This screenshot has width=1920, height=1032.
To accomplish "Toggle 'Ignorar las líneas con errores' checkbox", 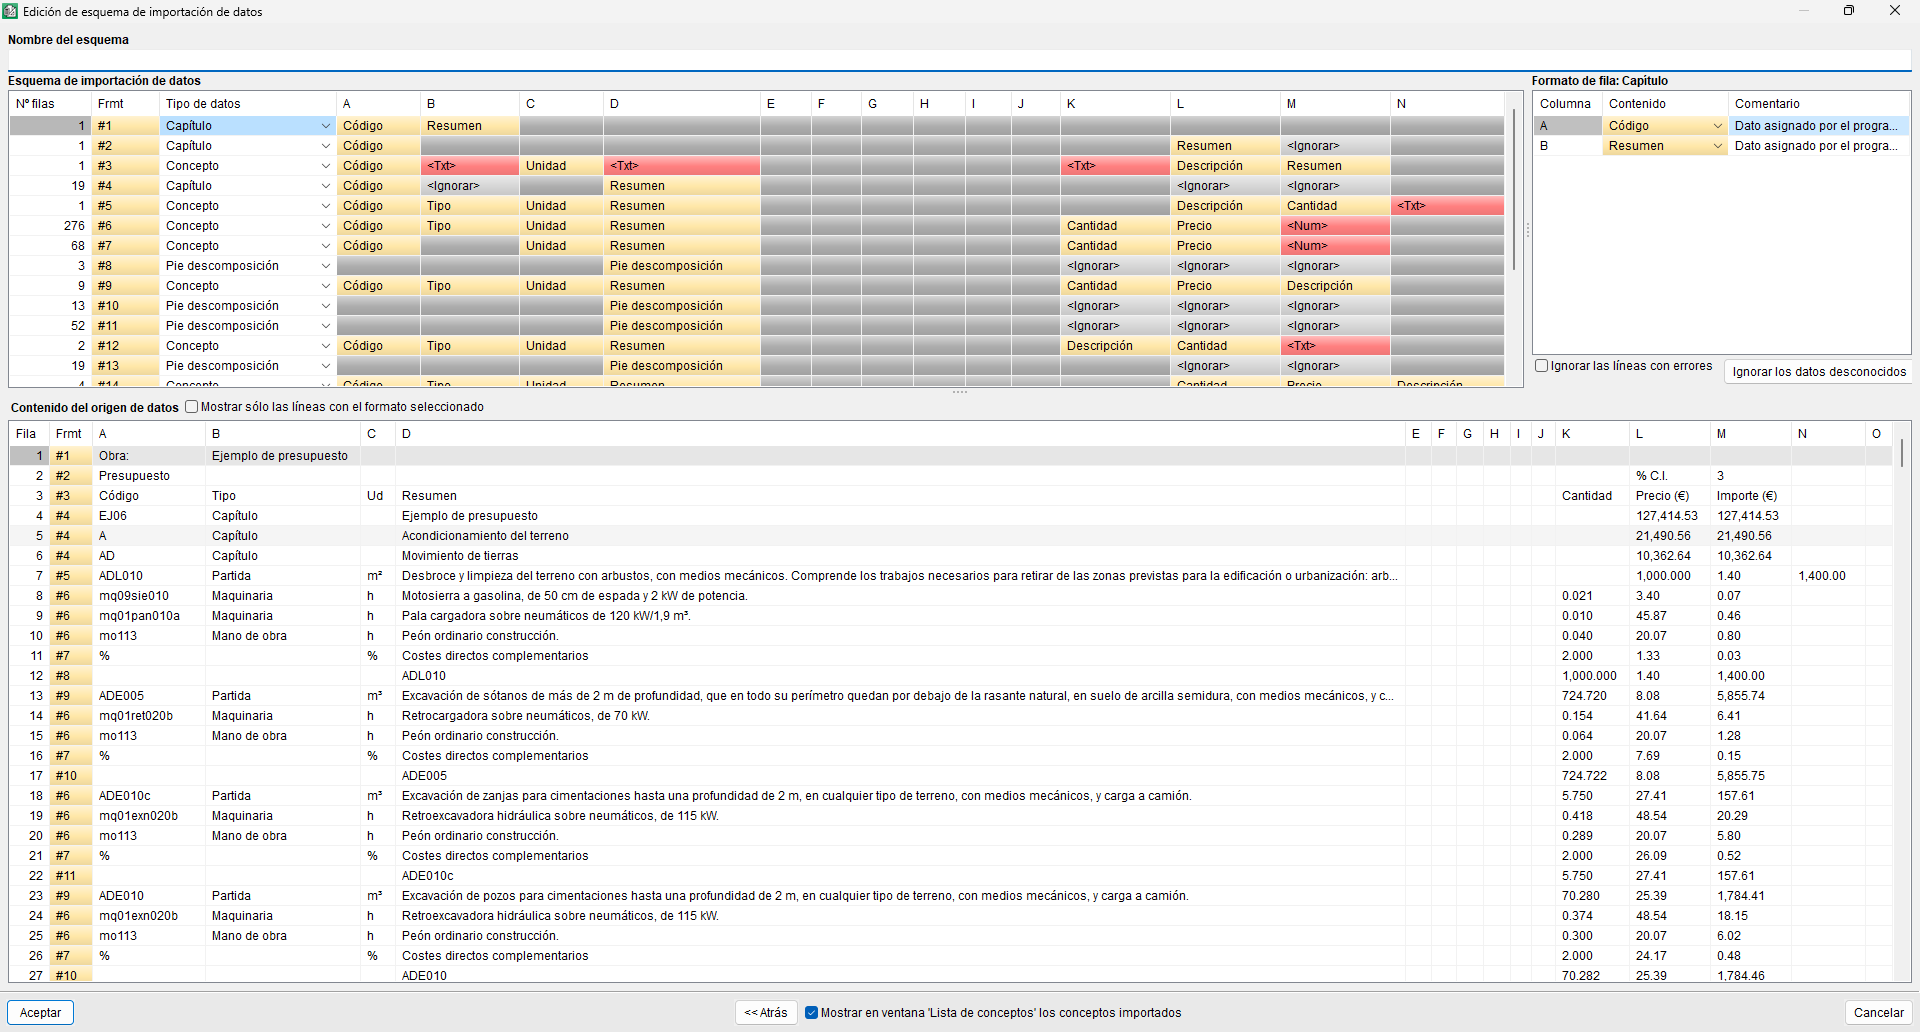I will 1542,366.
